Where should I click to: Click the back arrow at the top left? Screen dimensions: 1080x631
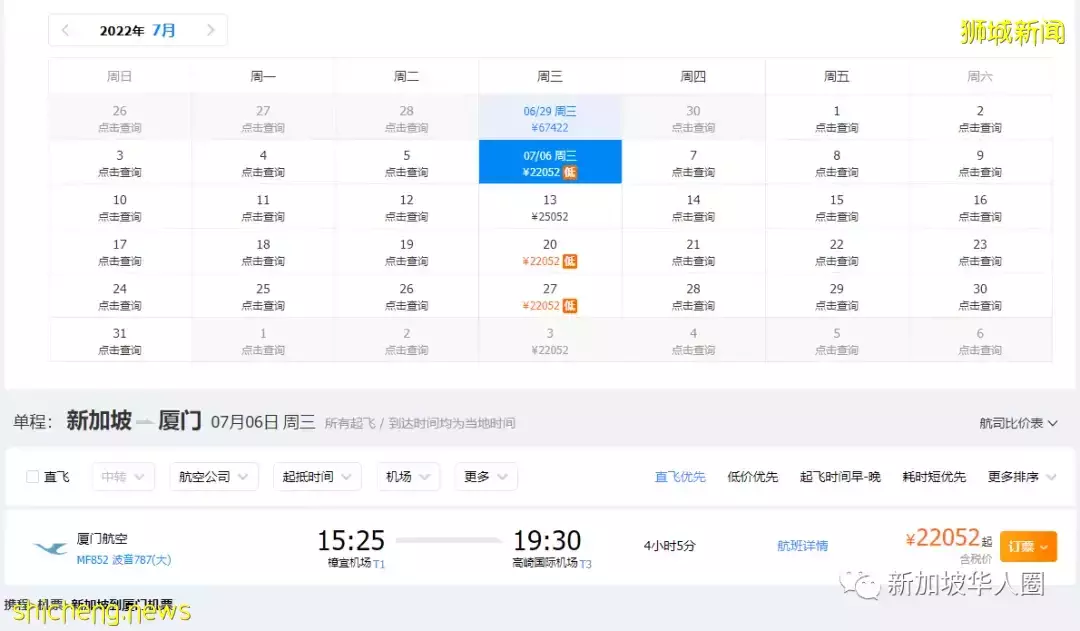(x=66, y=31)
